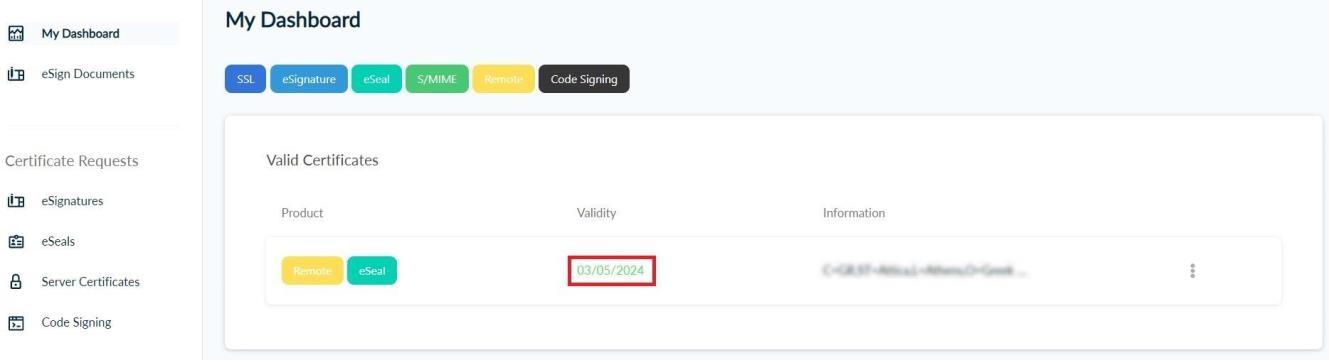
Task: Open the certificate row three-dot menu
Action: tap(1192, 271)
